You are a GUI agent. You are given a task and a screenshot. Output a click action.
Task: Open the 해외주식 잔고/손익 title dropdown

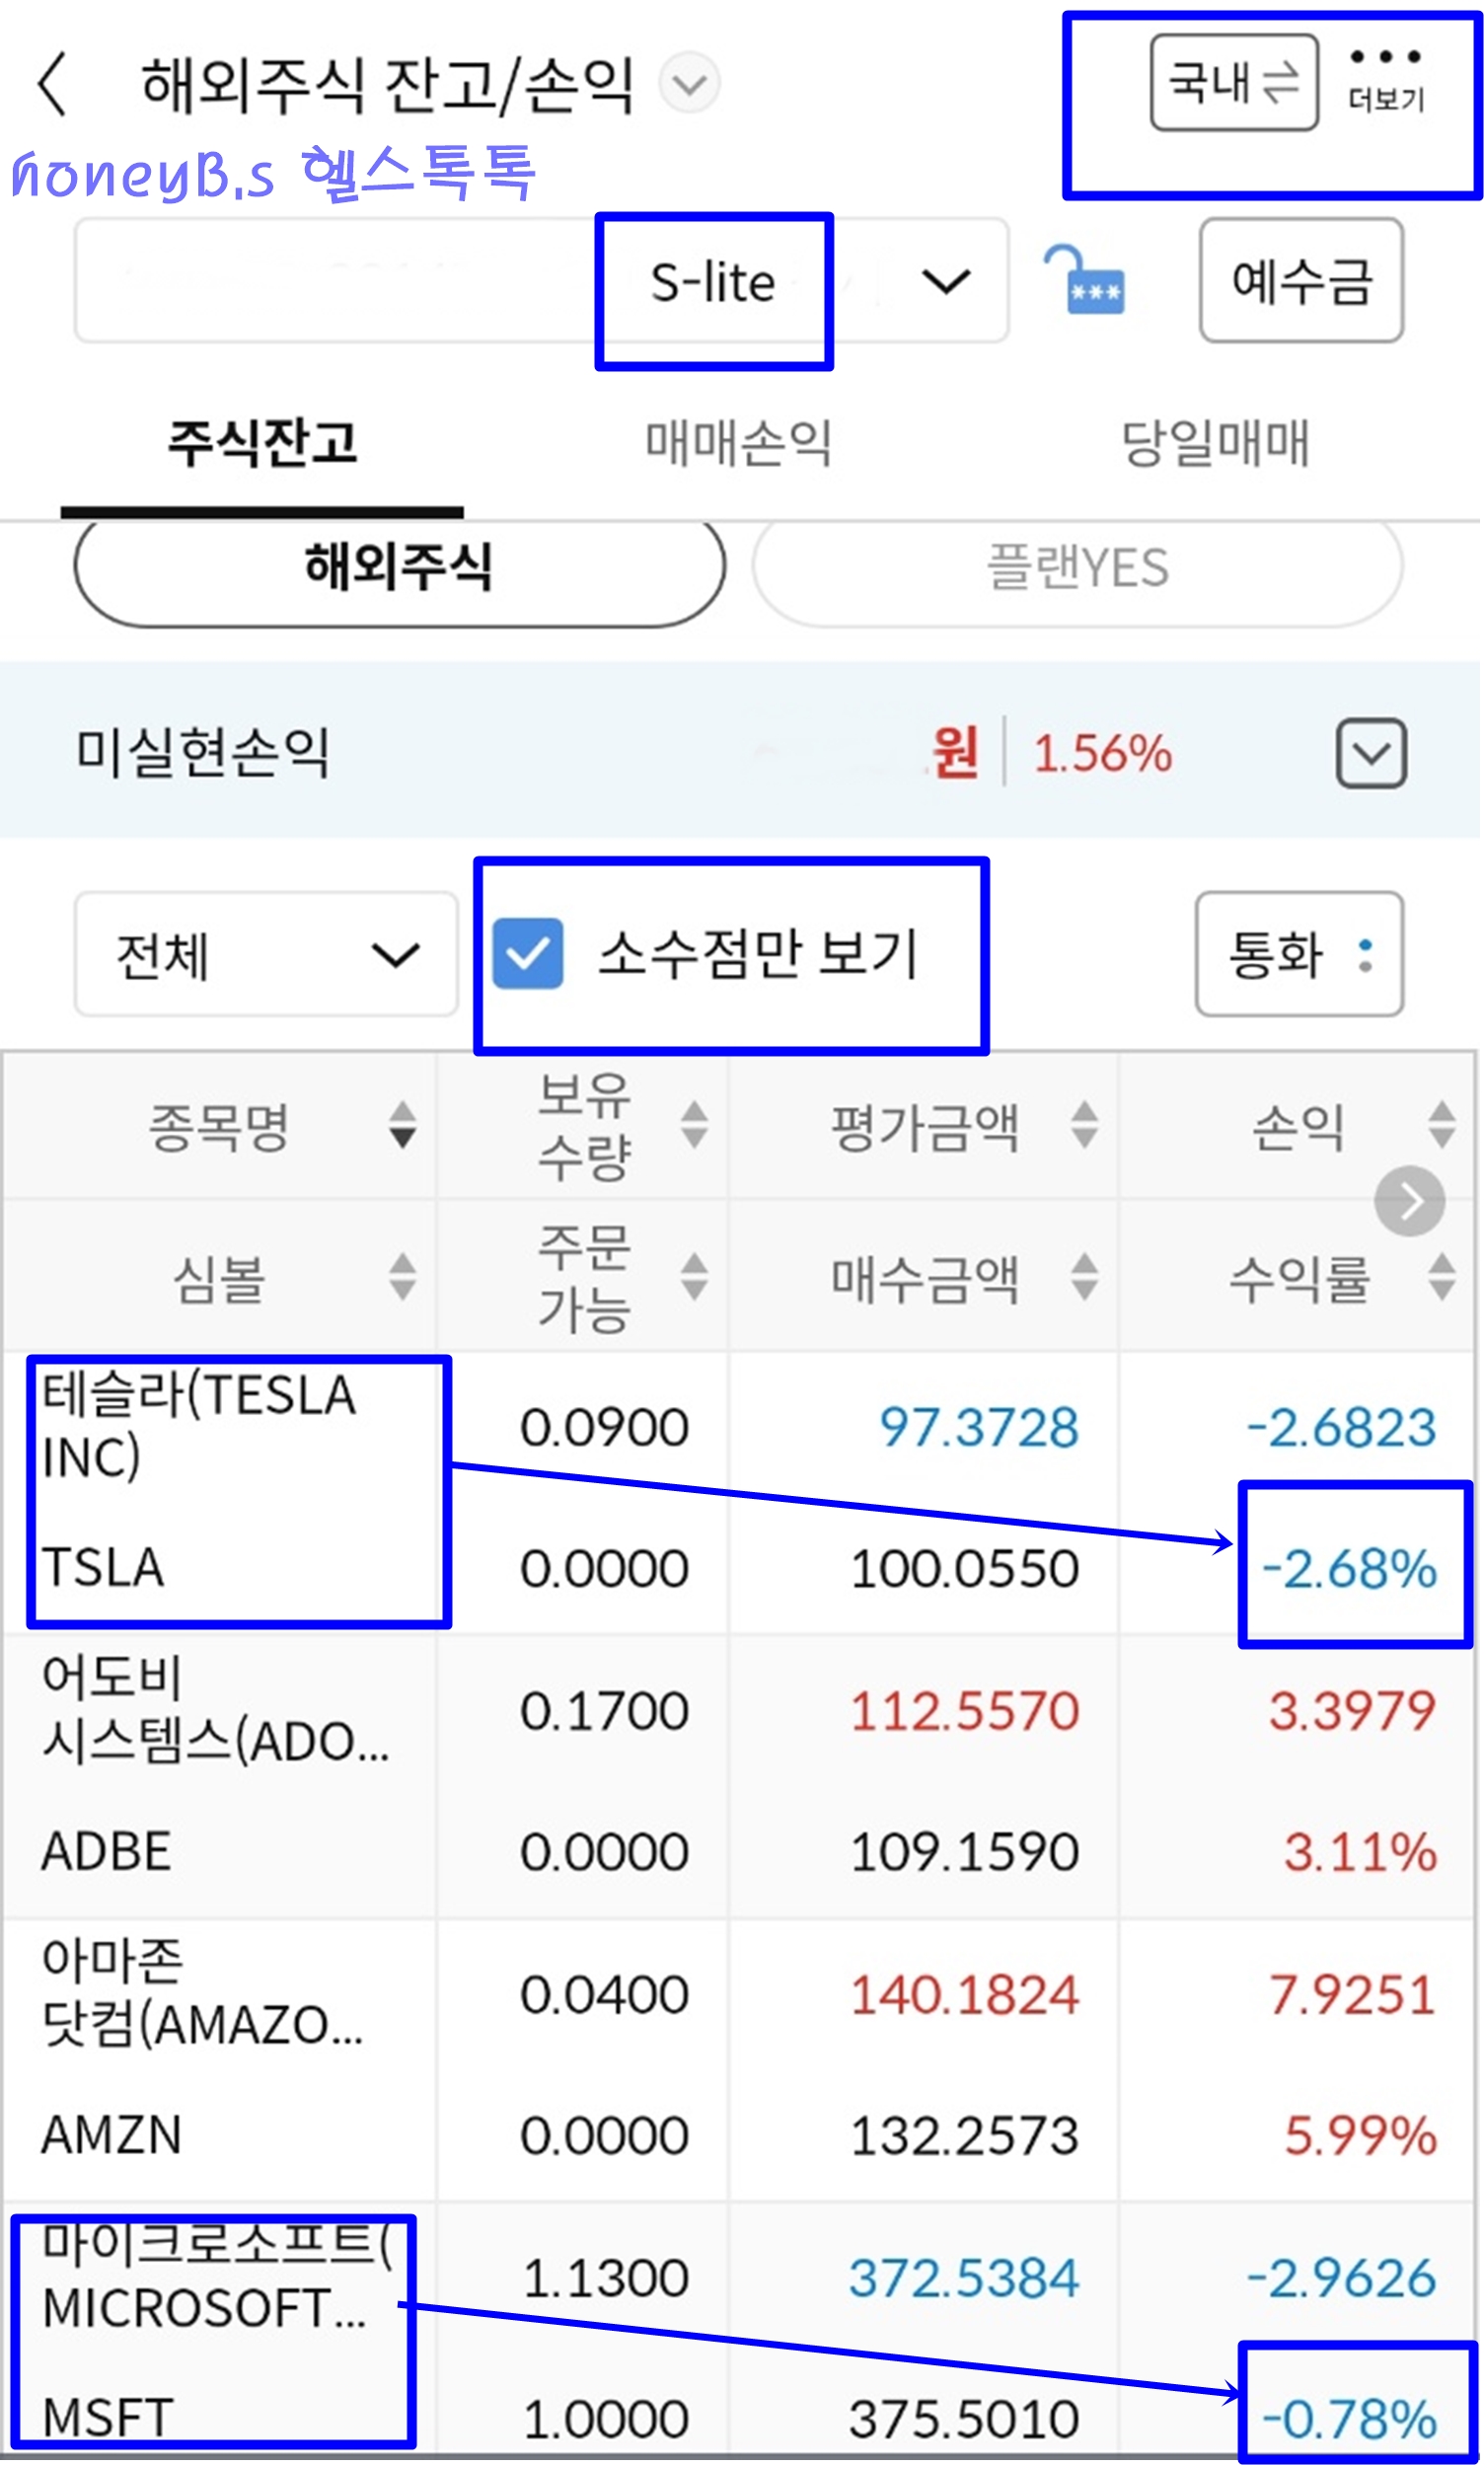point(690,83)
